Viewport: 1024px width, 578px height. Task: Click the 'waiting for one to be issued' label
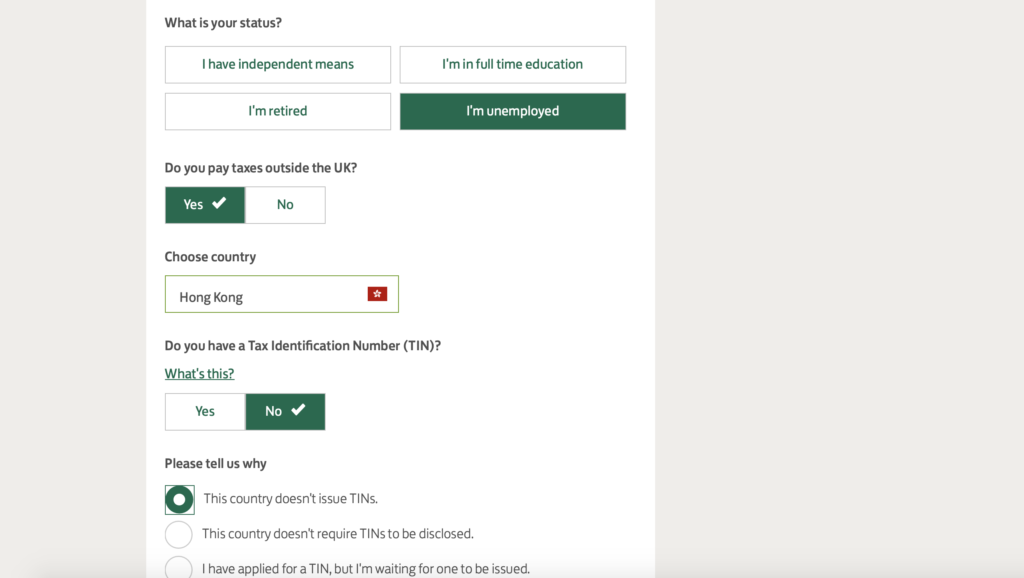(x=366, y=569)
